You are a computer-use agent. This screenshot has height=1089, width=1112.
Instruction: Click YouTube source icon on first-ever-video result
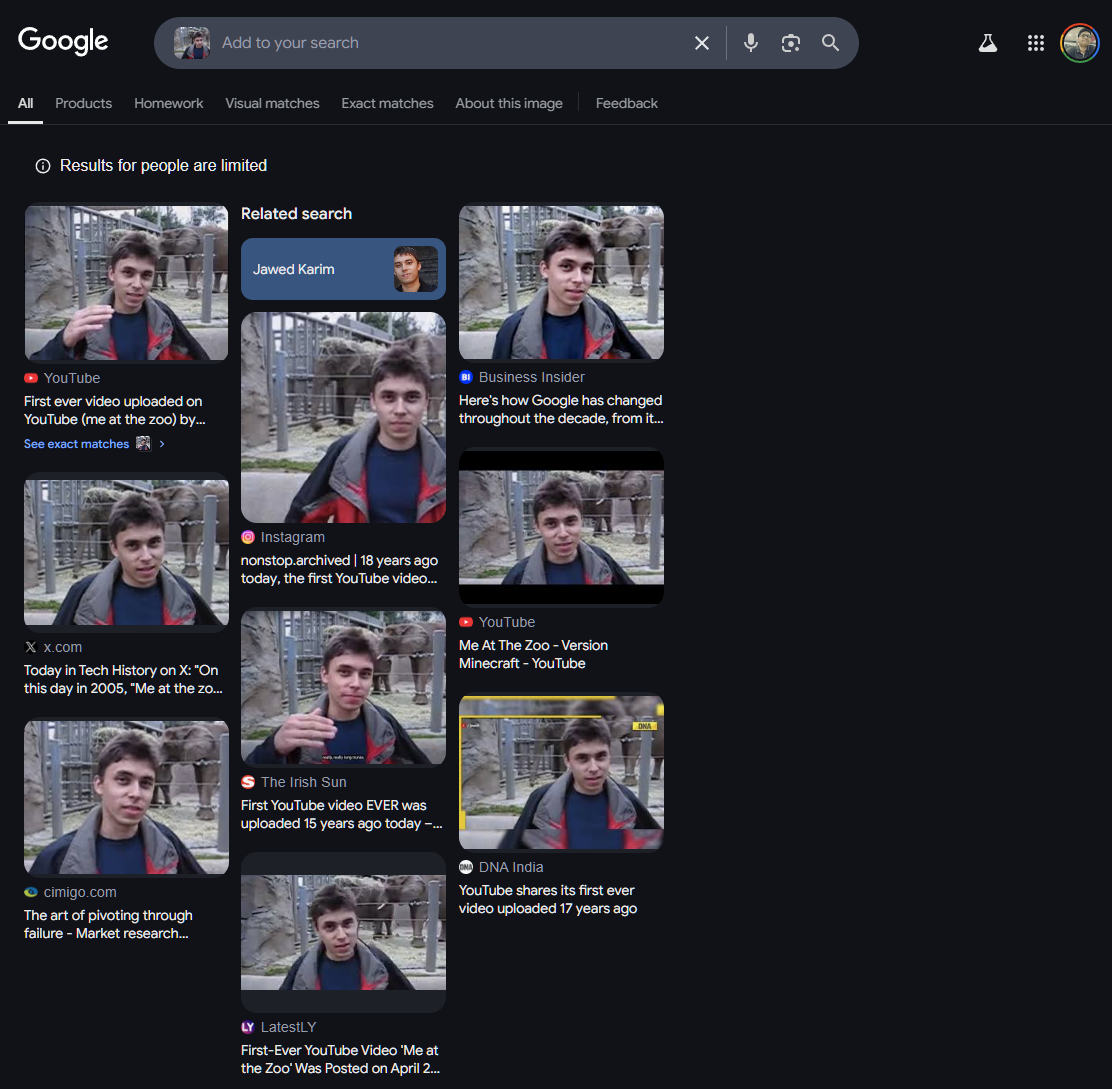click(x=30, y=378)
